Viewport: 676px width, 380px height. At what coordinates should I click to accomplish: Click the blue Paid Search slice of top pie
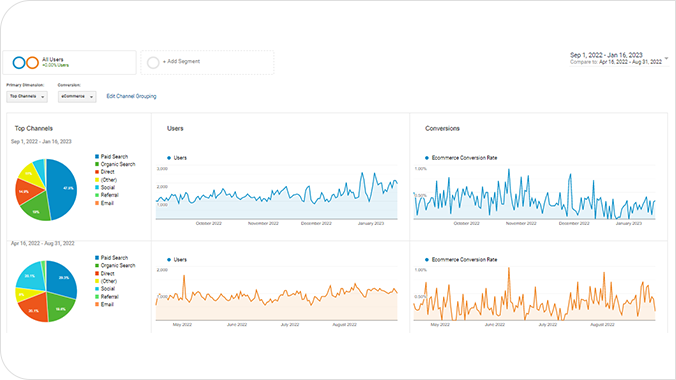63,189
